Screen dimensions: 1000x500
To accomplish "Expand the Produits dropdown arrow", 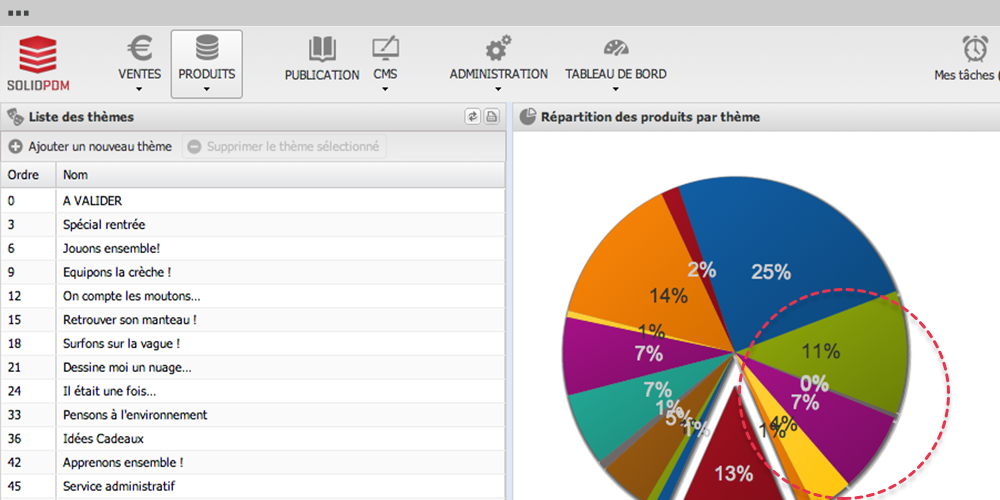I will [x=207, y=89].
